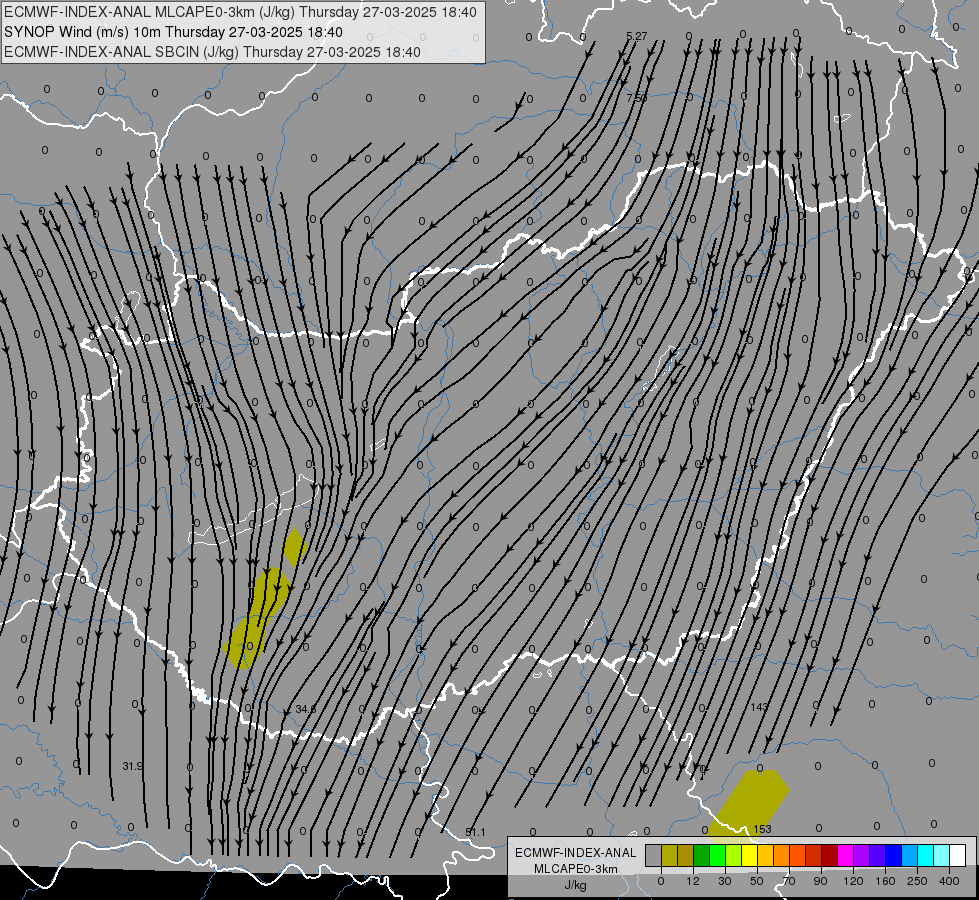Click the legend scale label 120
979x900 pixels.
pos(853,881)
